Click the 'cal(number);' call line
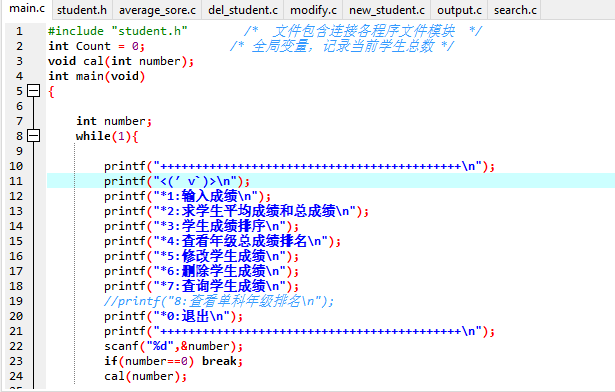 [146, 376]
